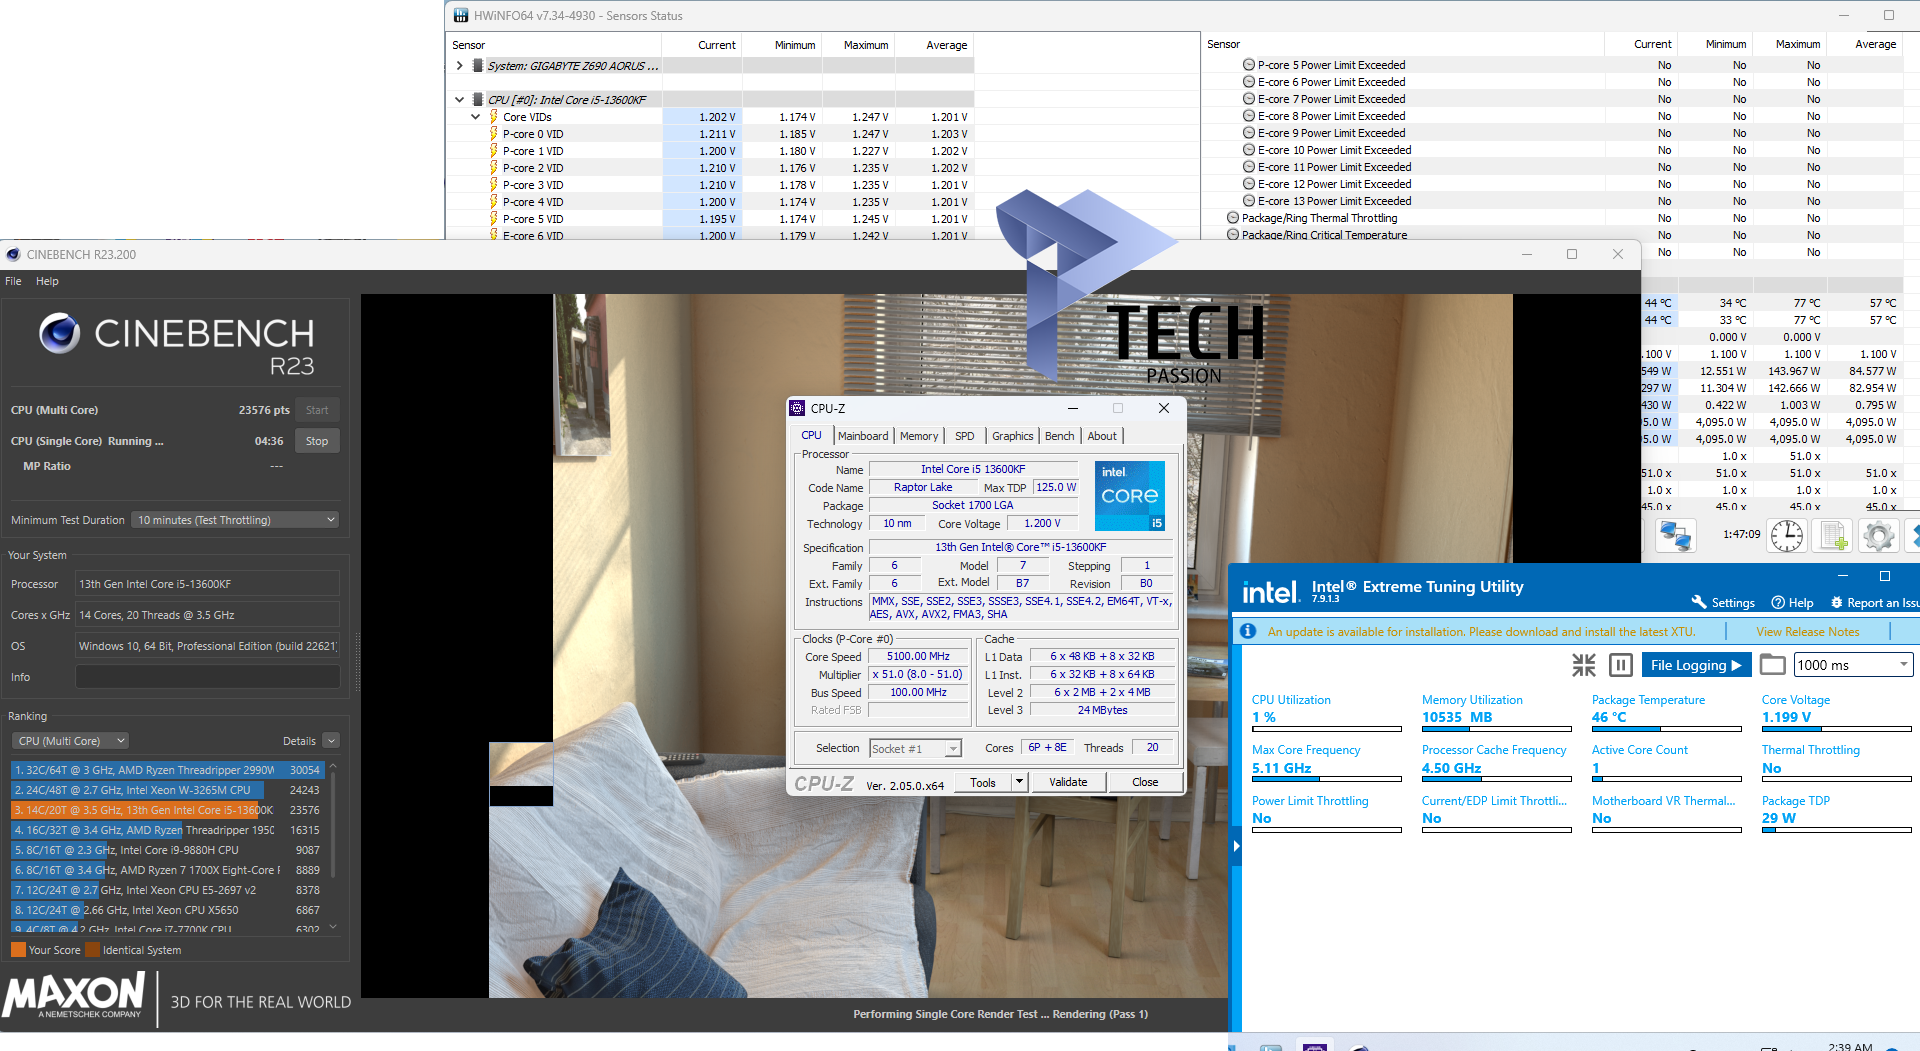
Task: Expand the System GIGABYTE Z690 AORUS node
Action: click(459, 66)
